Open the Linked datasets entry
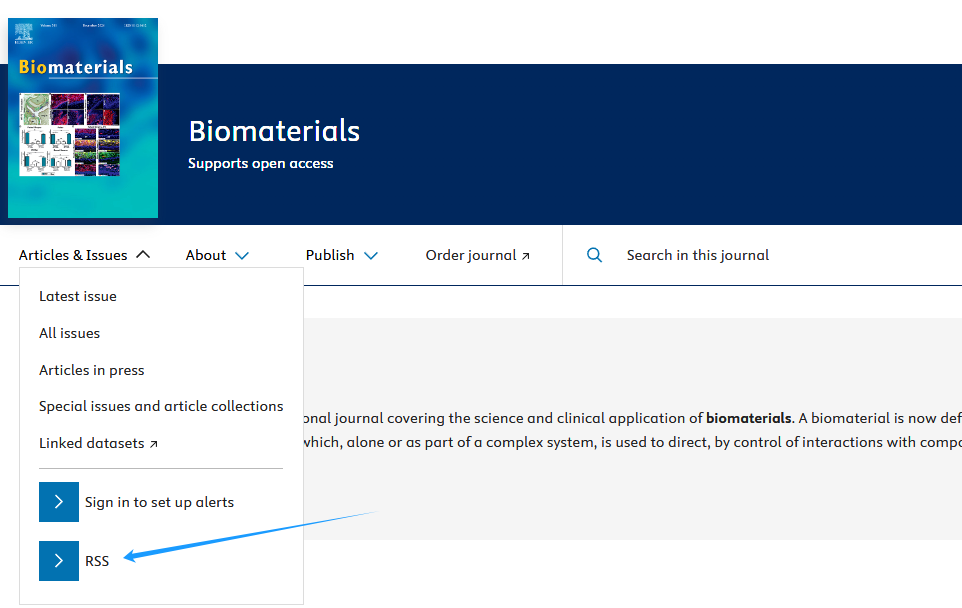Screen dimensions: 962x608 click(x=92, y=443)
